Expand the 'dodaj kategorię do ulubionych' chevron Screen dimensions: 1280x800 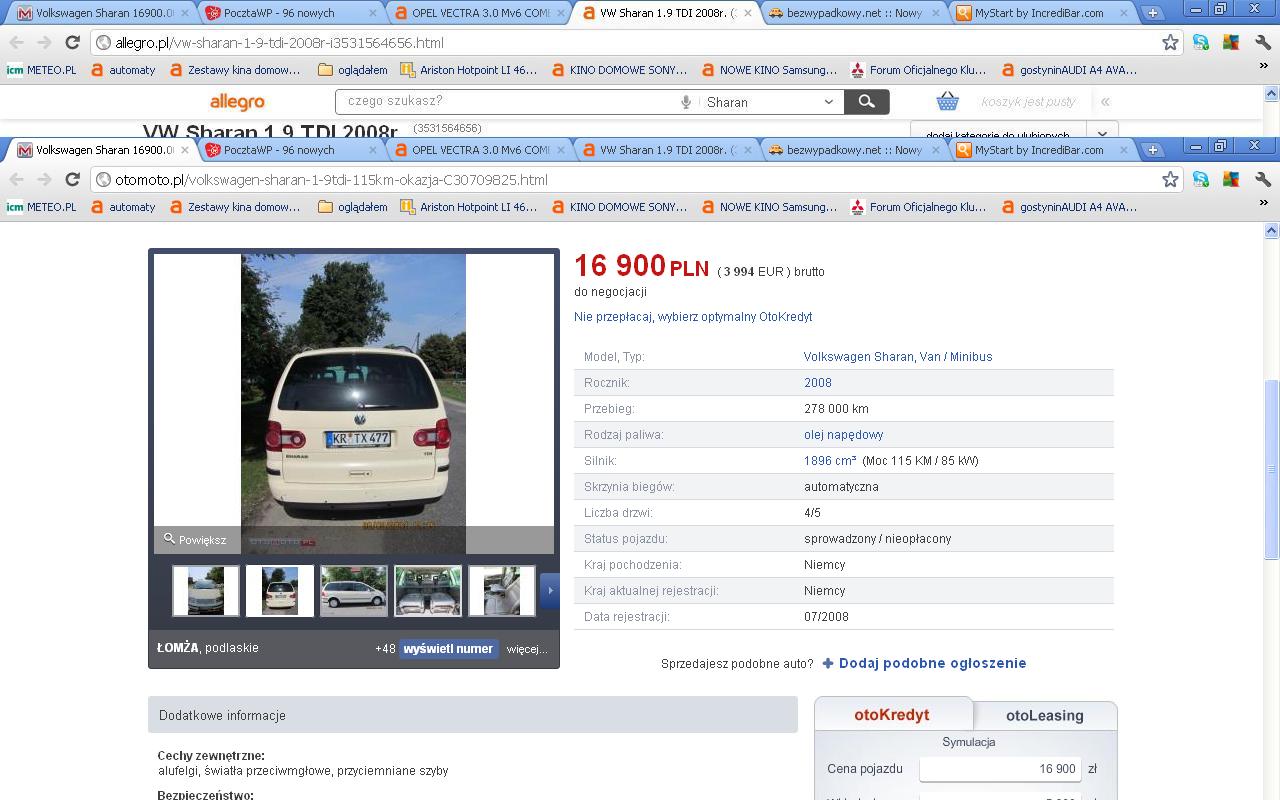click(x=1102, y=133)
